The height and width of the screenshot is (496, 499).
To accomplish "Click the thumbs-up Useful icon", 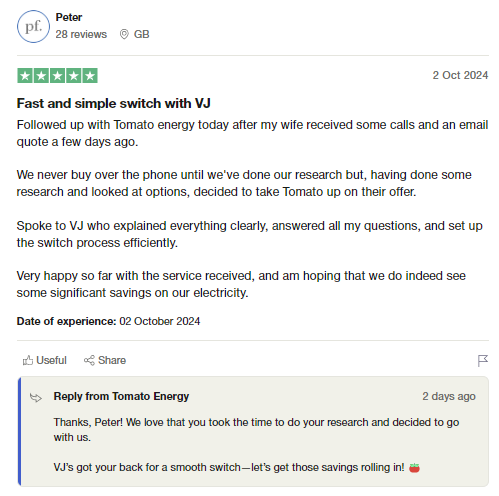I will coord(28,360).
